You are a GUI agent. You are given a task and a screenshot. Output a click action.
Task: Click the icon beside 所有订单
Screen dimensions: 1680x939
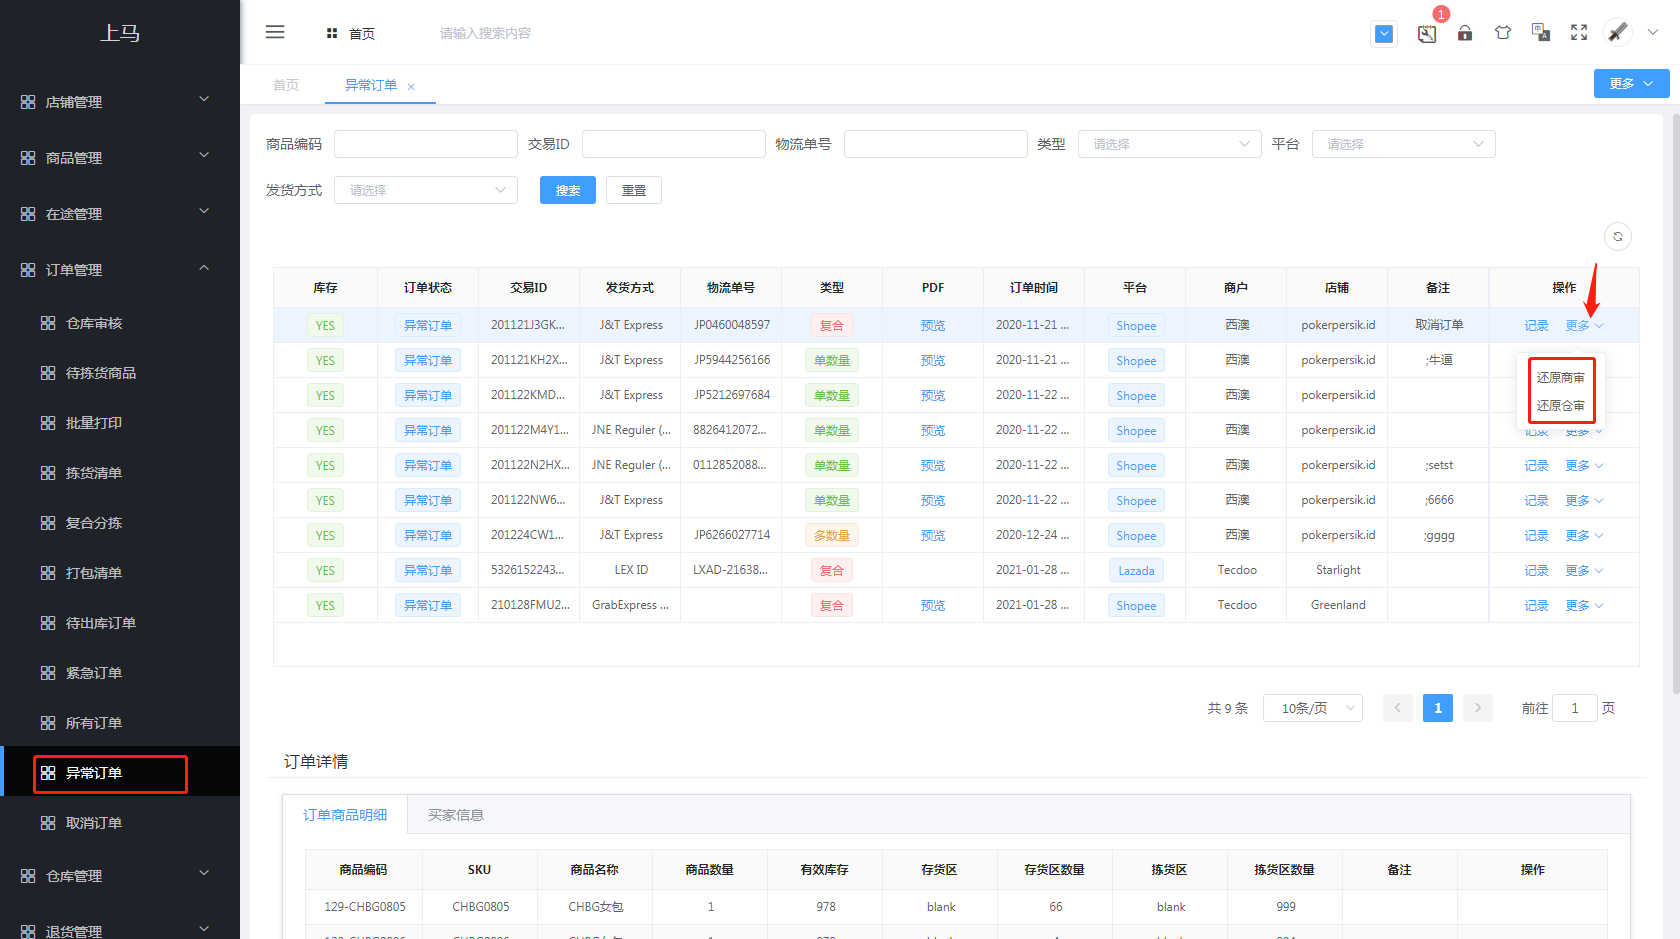(x=48, y=723)
